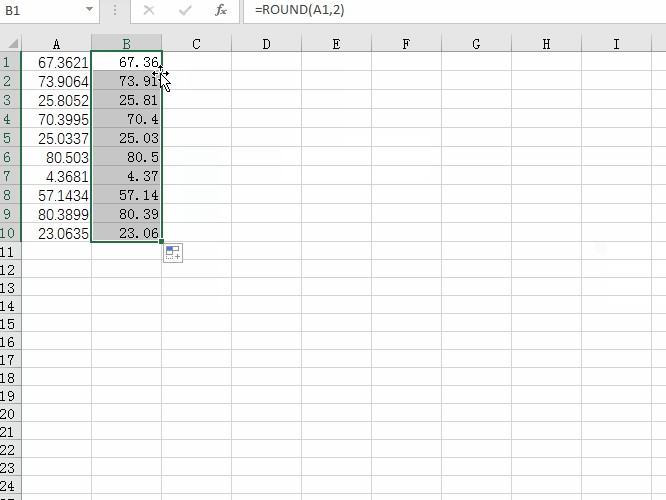Screen dimensions: 666x500
Task: Select column I header
Action: (616, 44)
